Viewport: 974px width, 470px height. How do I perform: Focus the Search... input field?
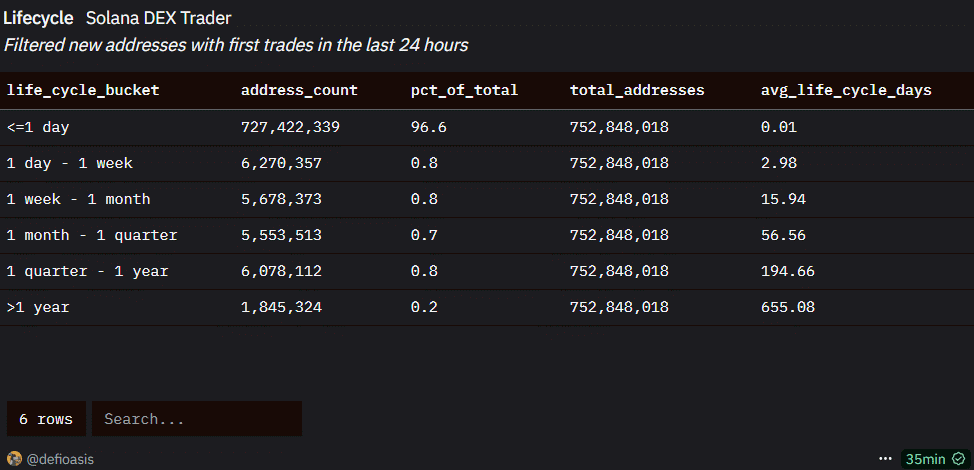click(x=196, y=419)
